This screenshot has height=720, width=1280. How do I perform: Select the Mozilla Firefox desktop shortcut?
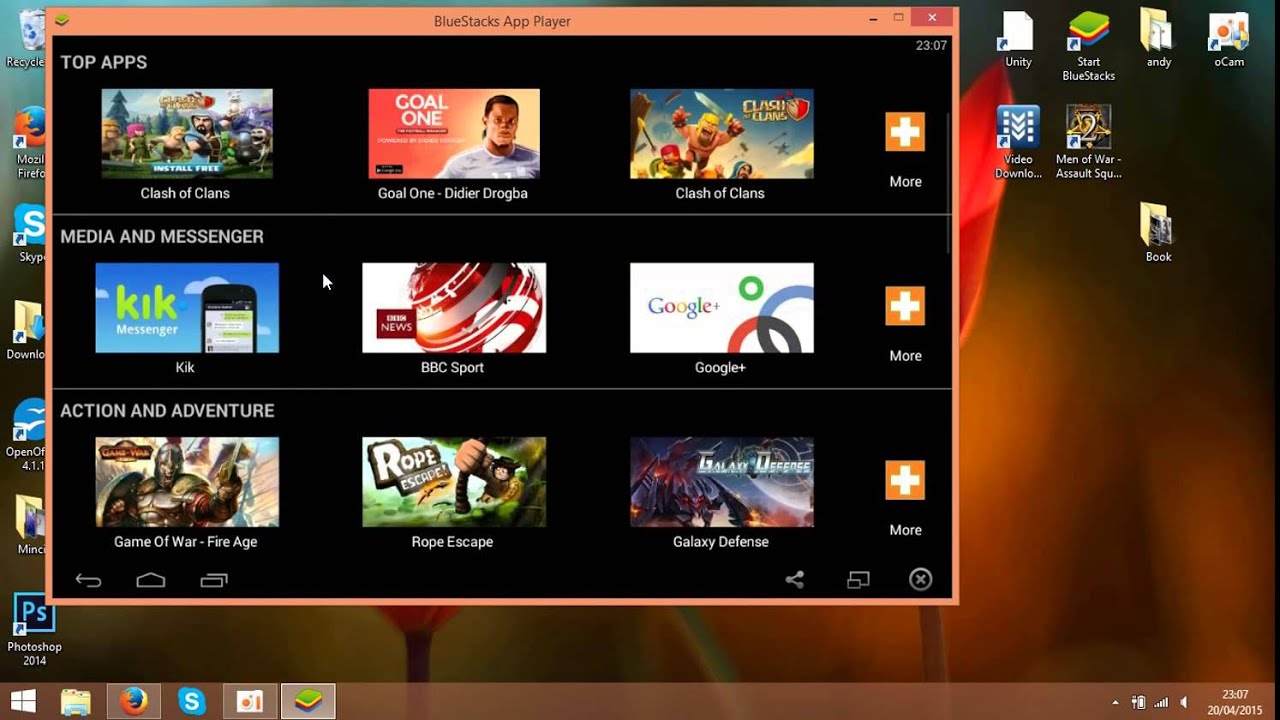(30, 143)
